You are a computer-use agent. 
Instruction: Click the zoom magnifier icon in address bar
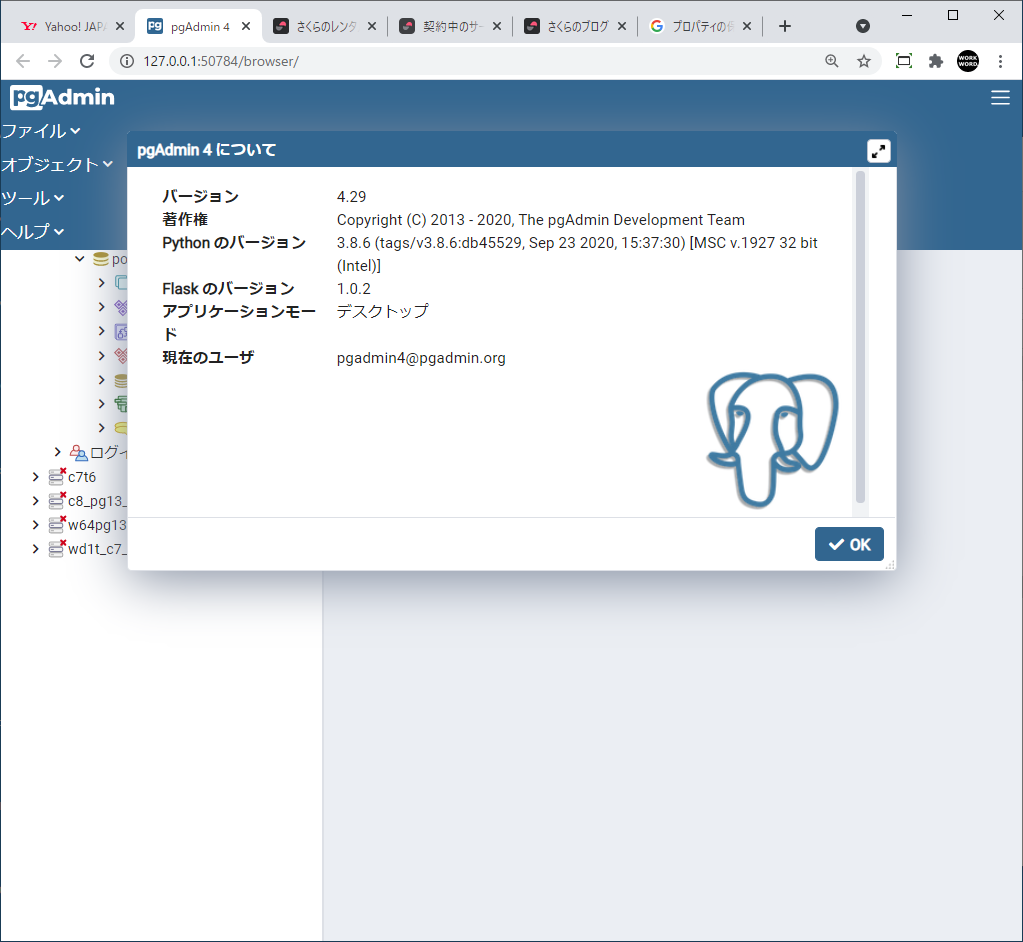[832, 61]
